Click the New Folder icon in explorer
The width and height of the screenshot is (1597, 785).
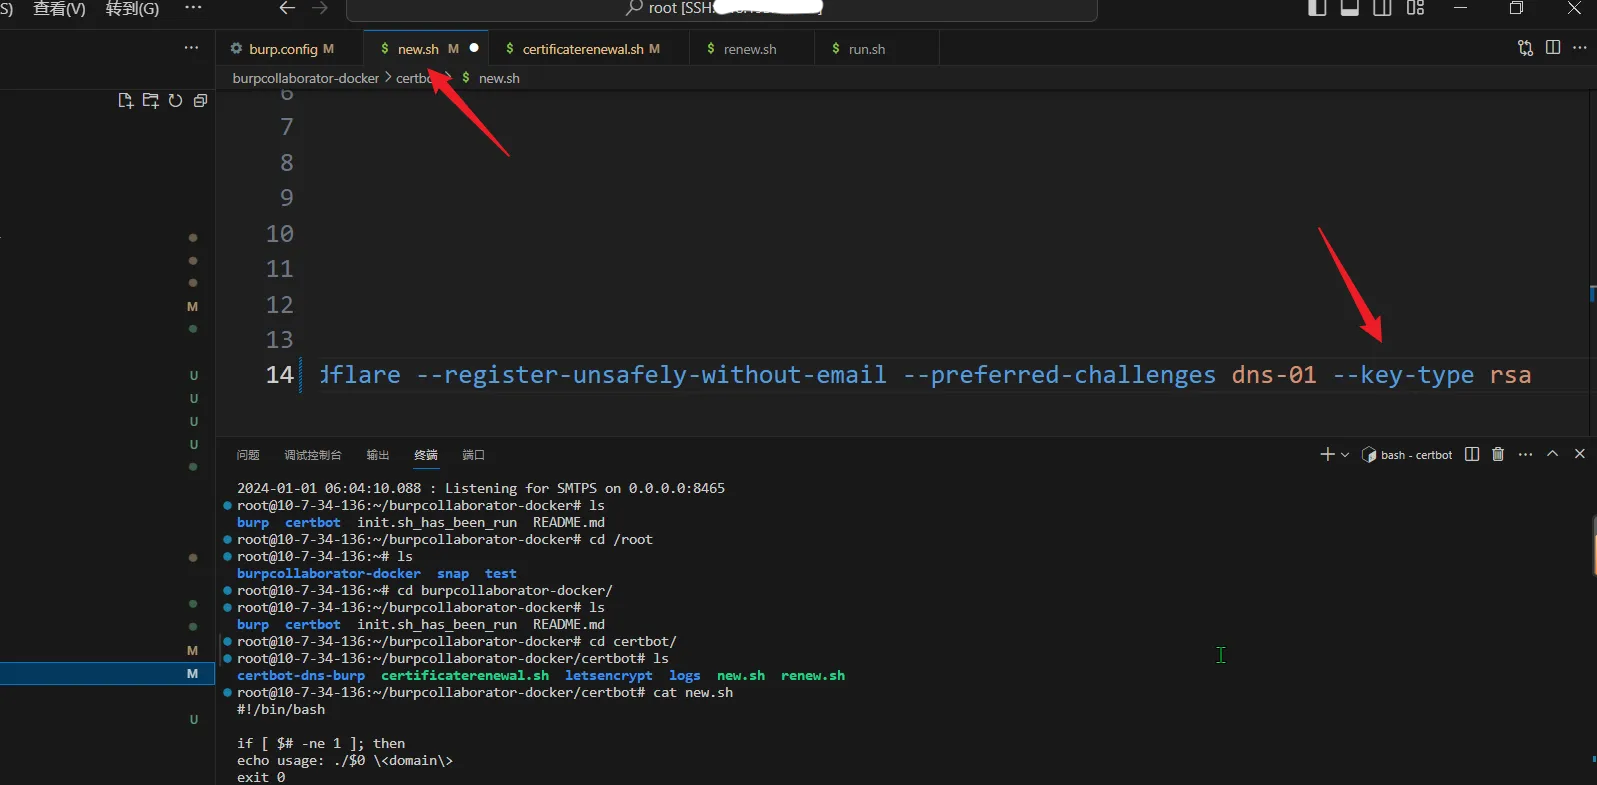coord(150,101)
